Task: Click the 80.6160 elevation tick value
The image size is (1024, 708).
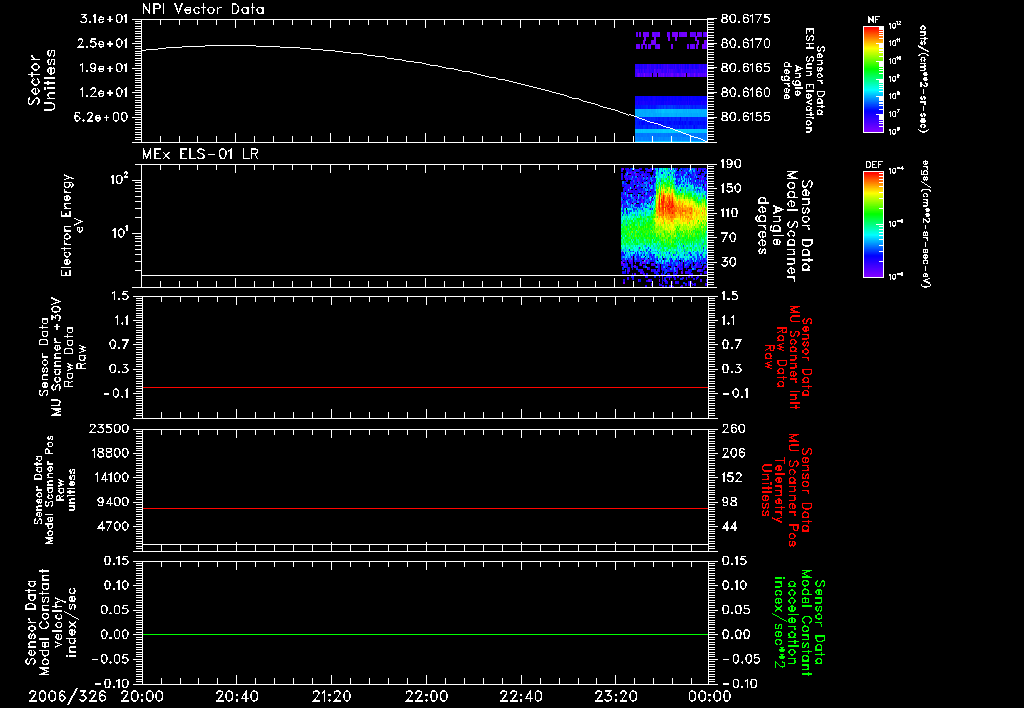Action: pyautogui.click(x=746, y=93)
